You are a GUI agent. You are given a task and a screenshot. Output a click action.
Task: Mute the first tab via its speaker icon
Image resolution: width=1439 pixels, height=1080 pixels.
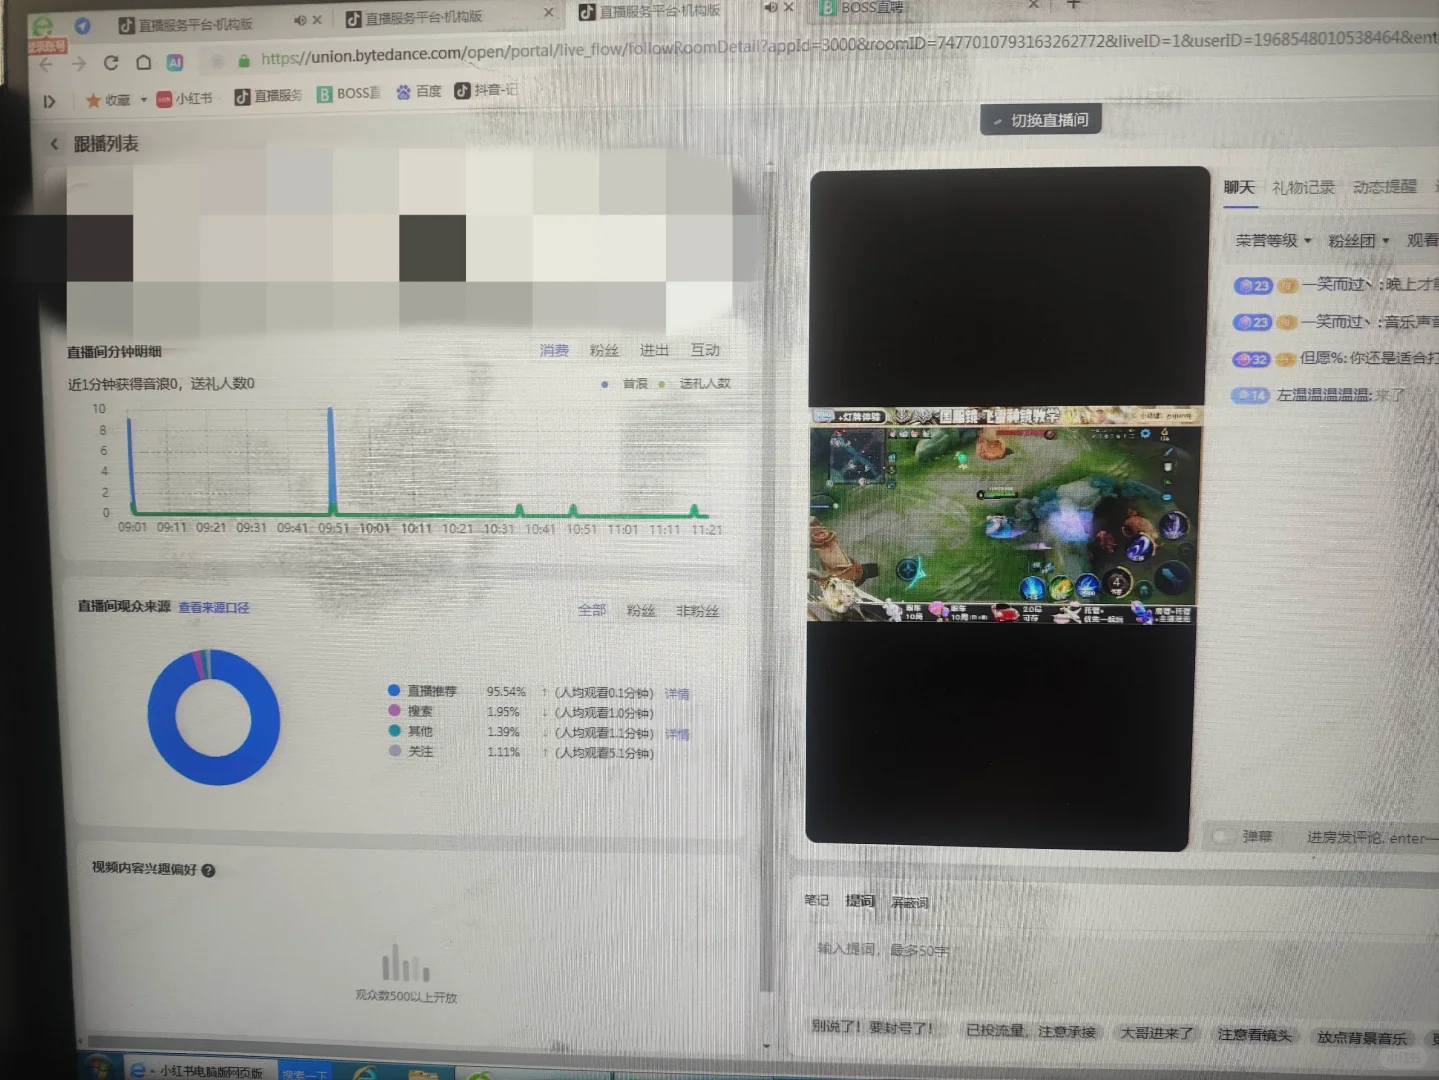point(299,20)
